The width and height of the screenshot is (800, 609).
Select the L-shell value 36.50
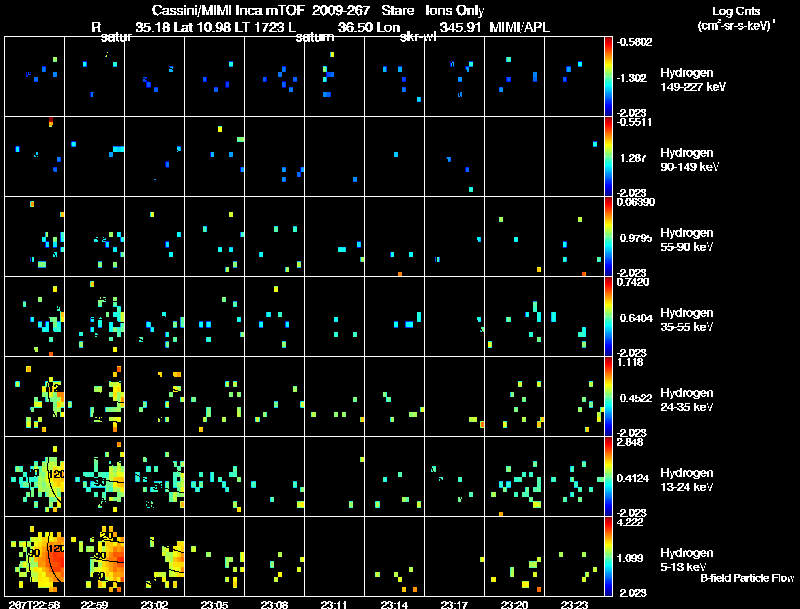355,27
